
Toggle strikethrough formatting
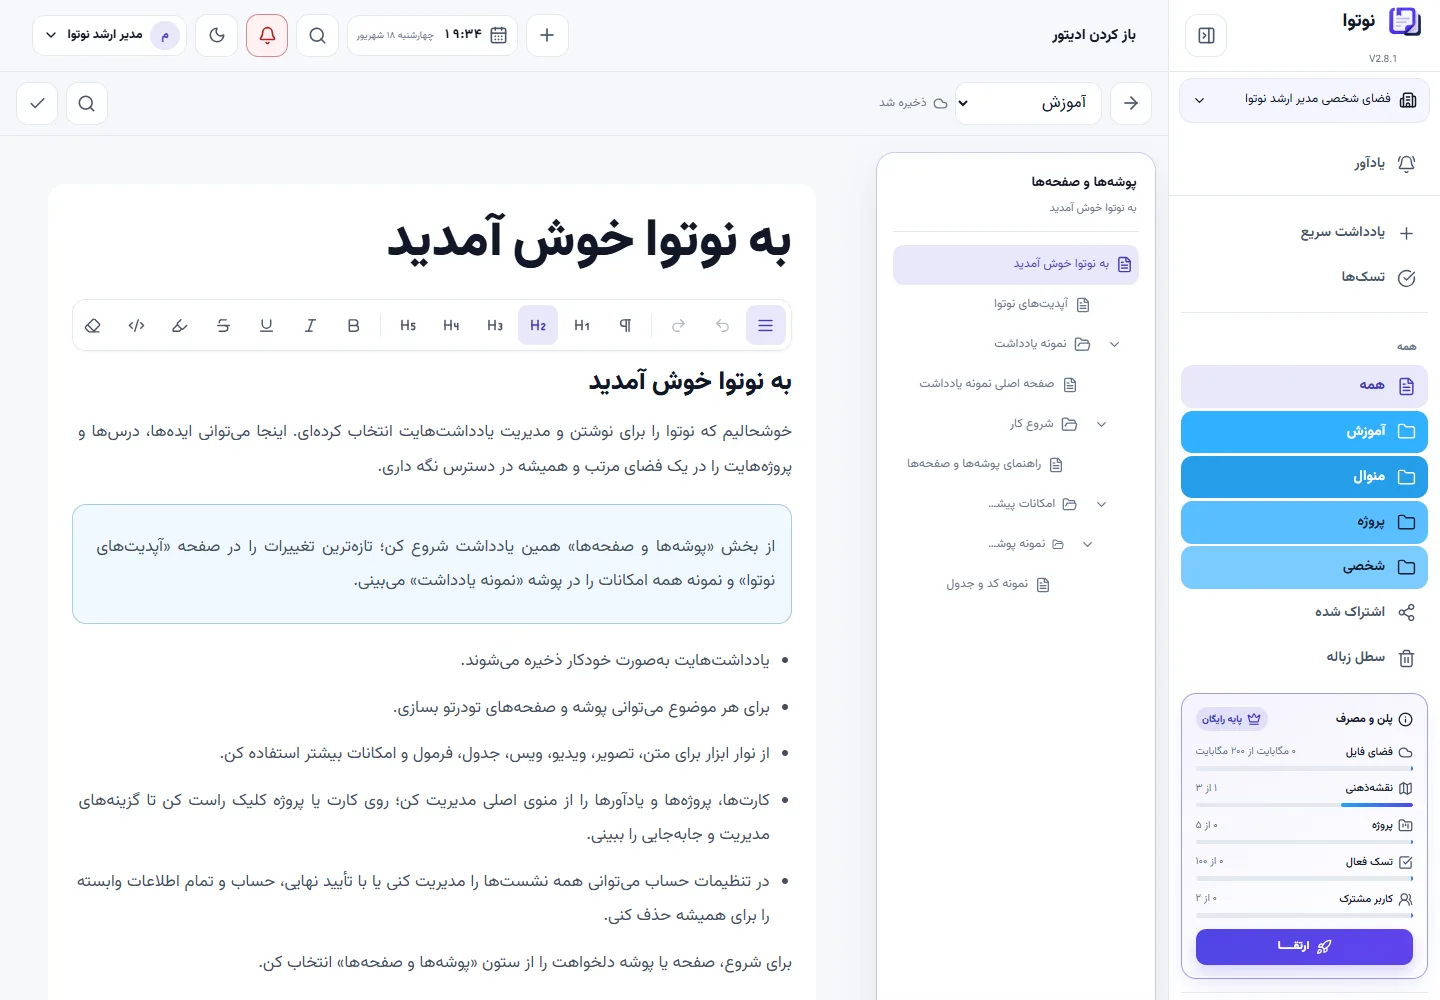(x=223, y=325)
